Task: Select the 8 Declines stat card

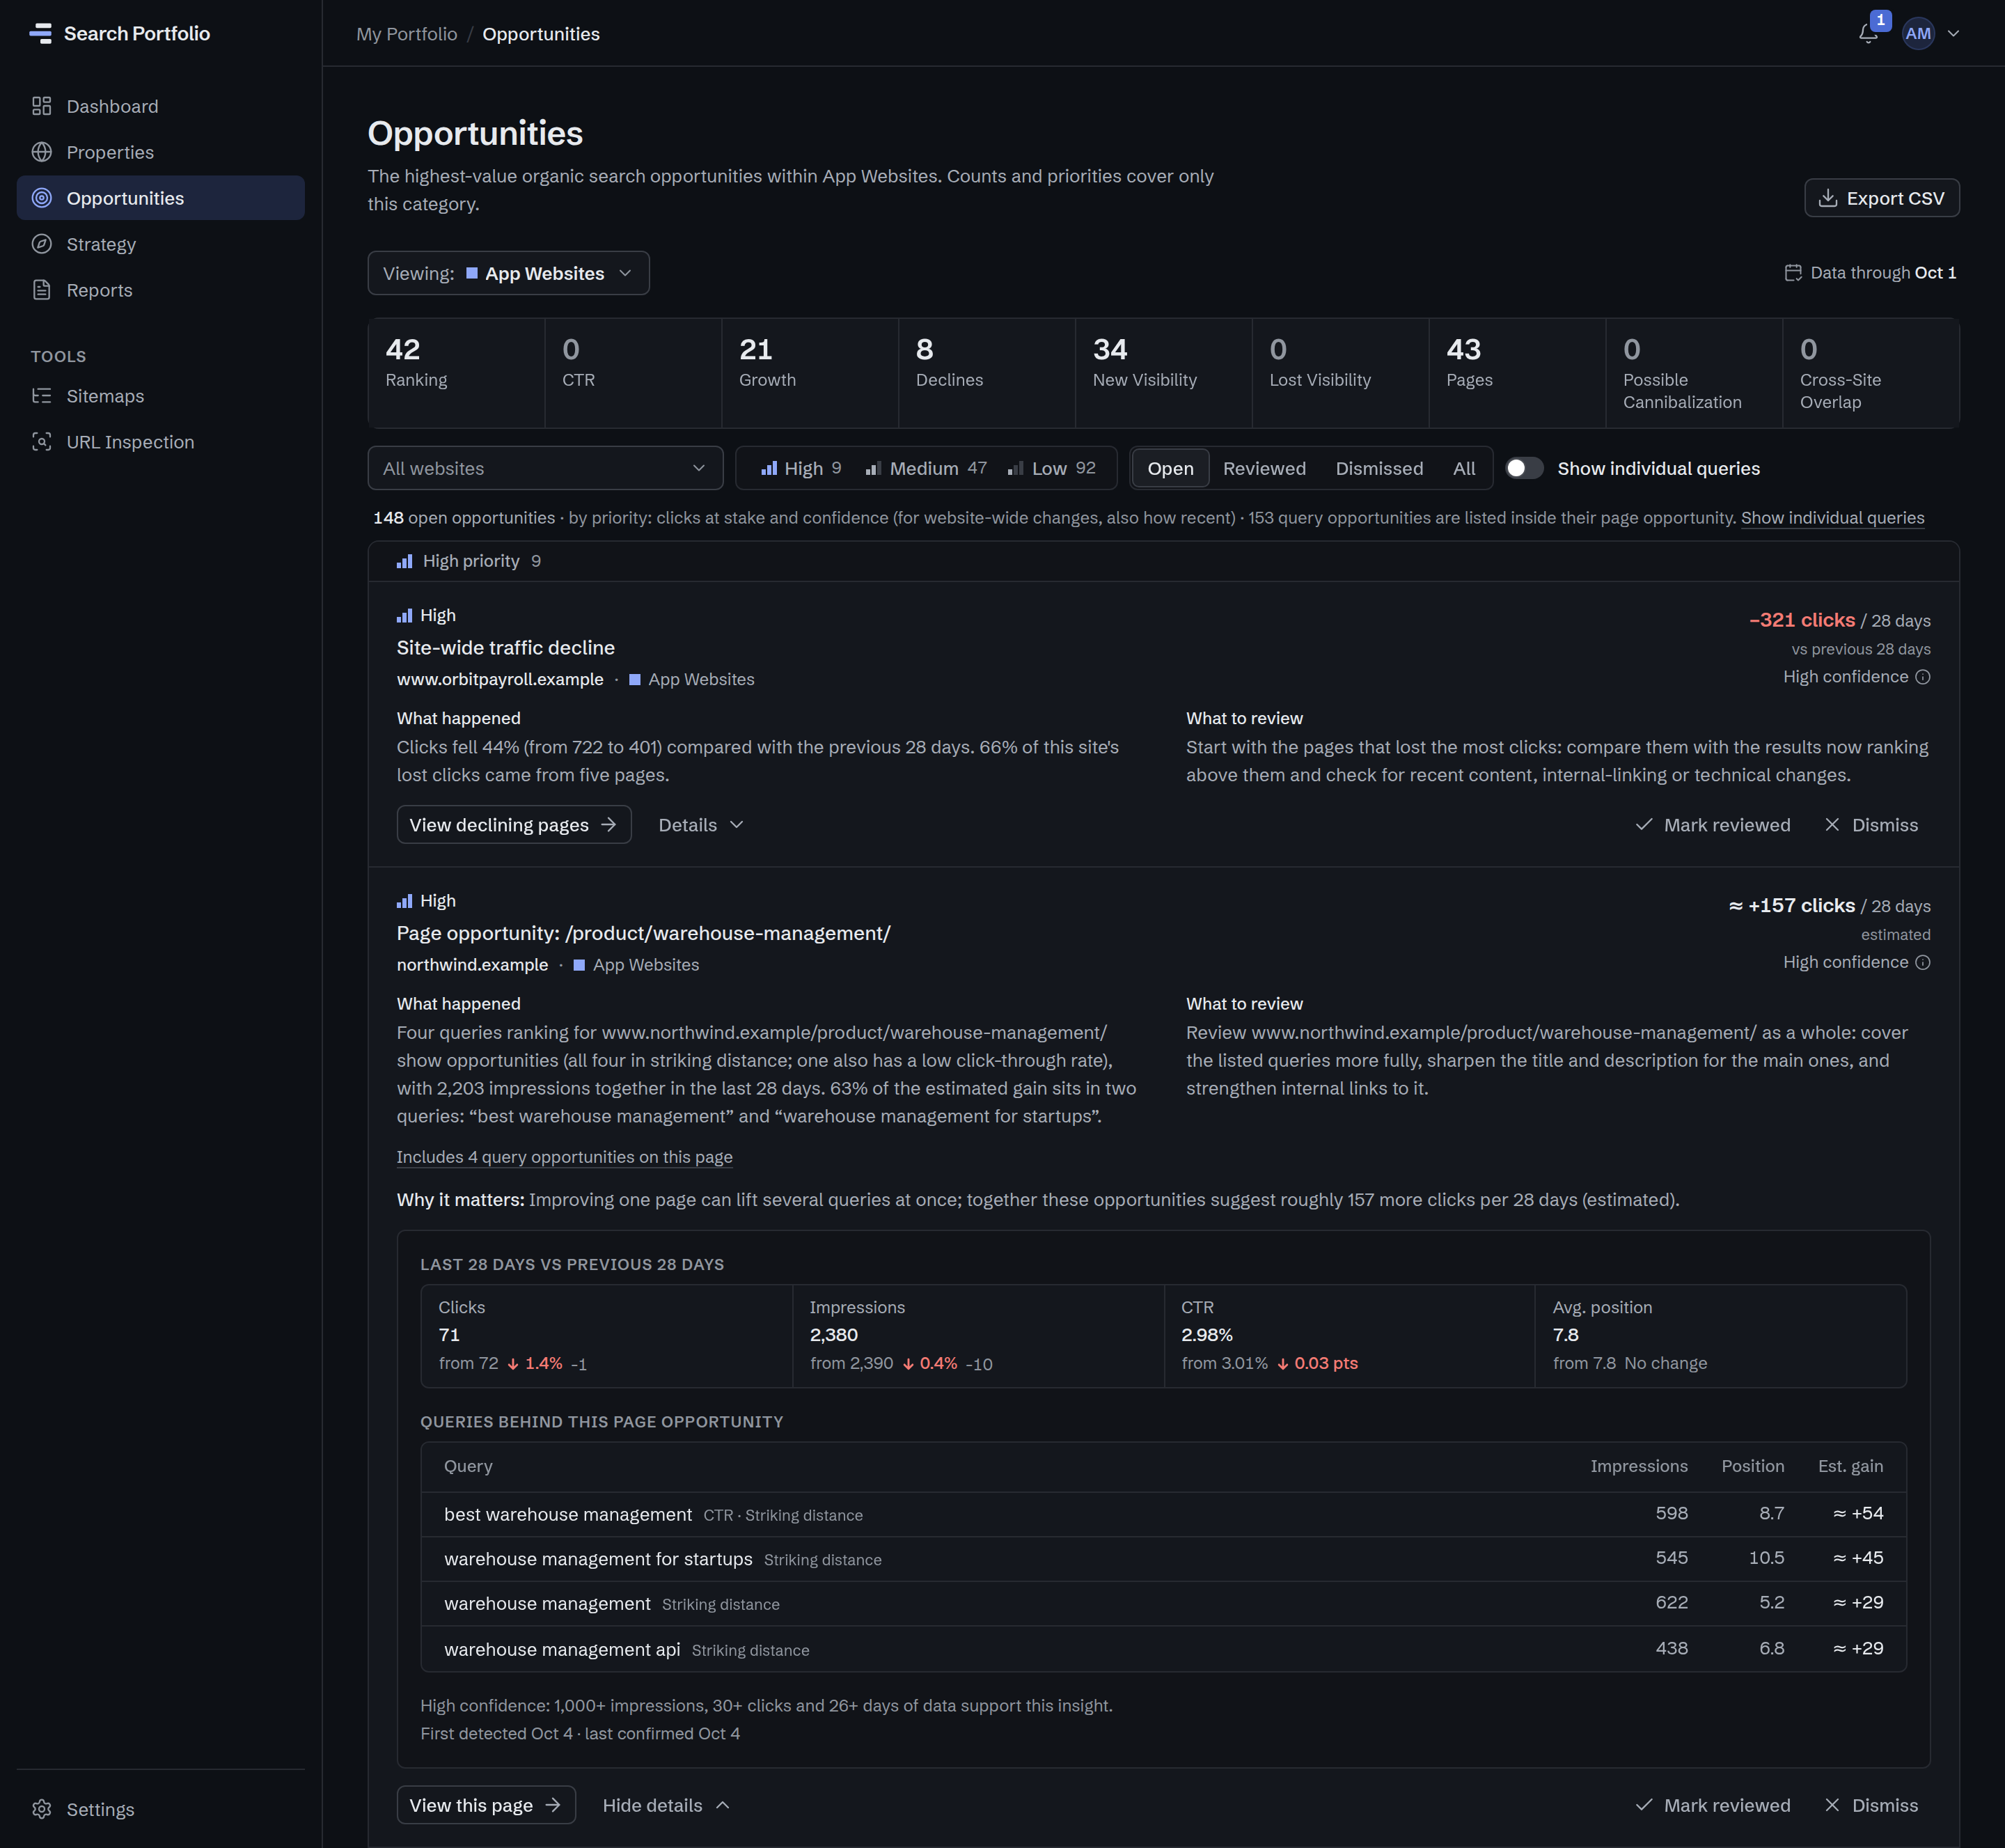Action: [x=986, y=373]
